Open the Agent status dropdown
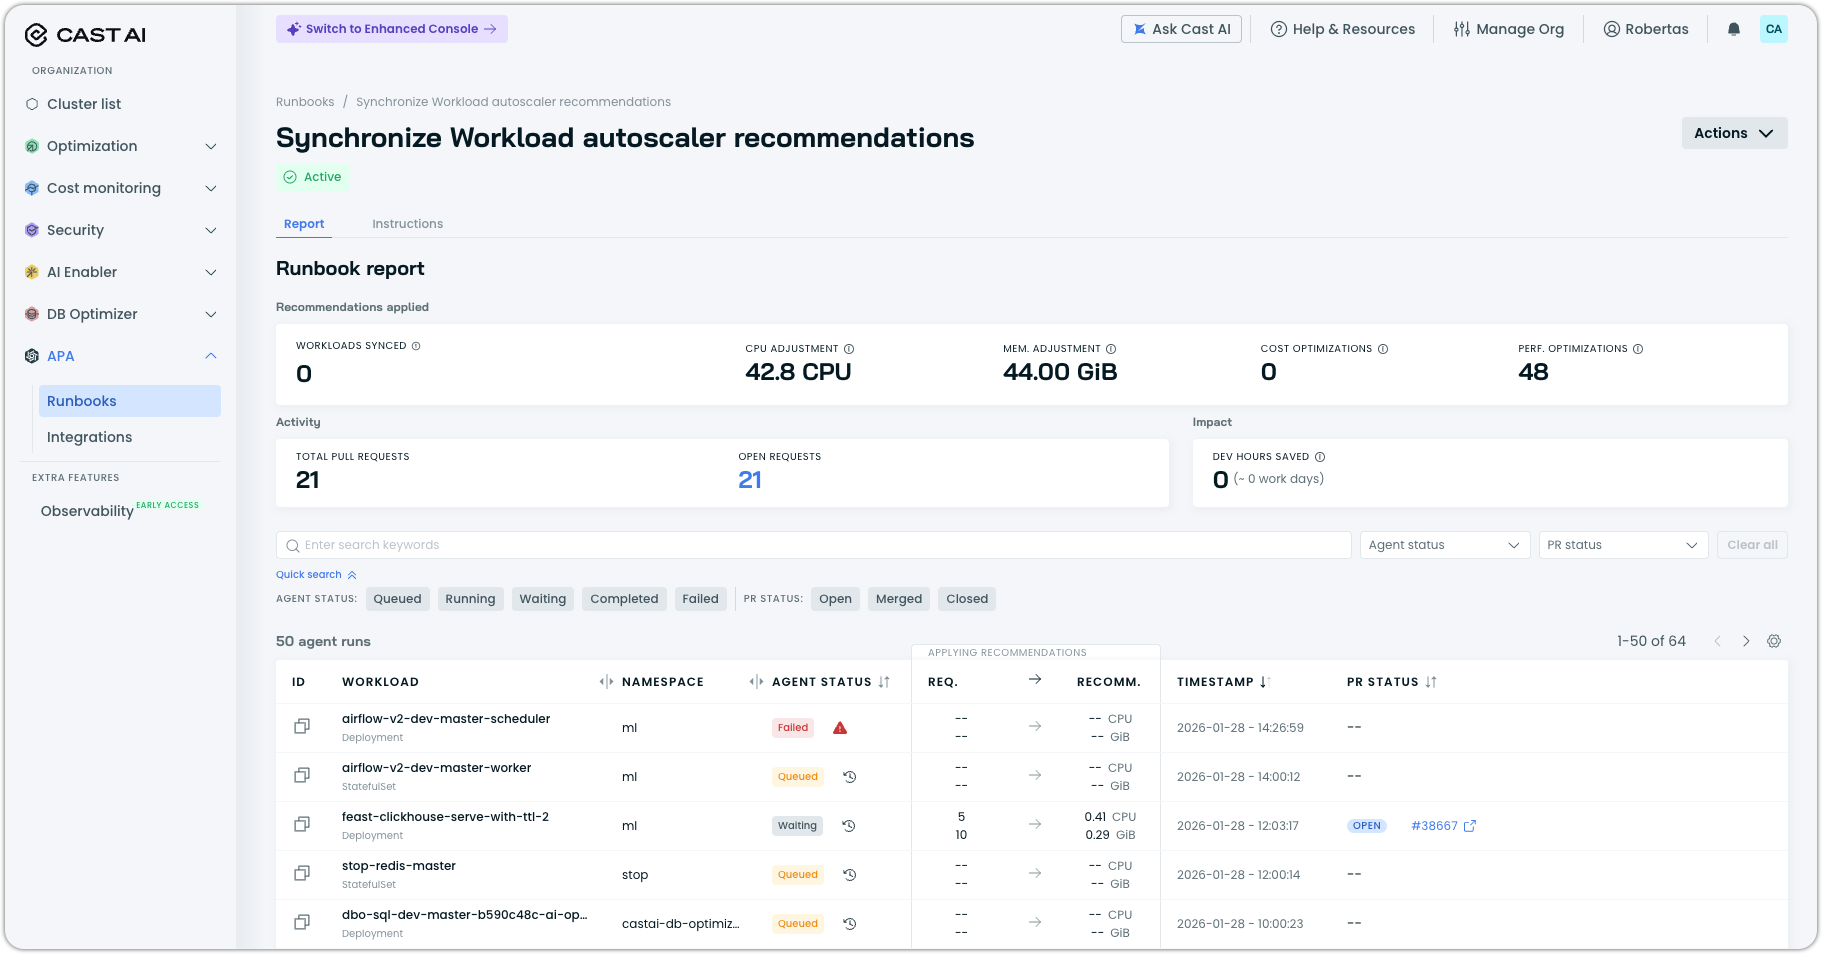 point(1444,545)
